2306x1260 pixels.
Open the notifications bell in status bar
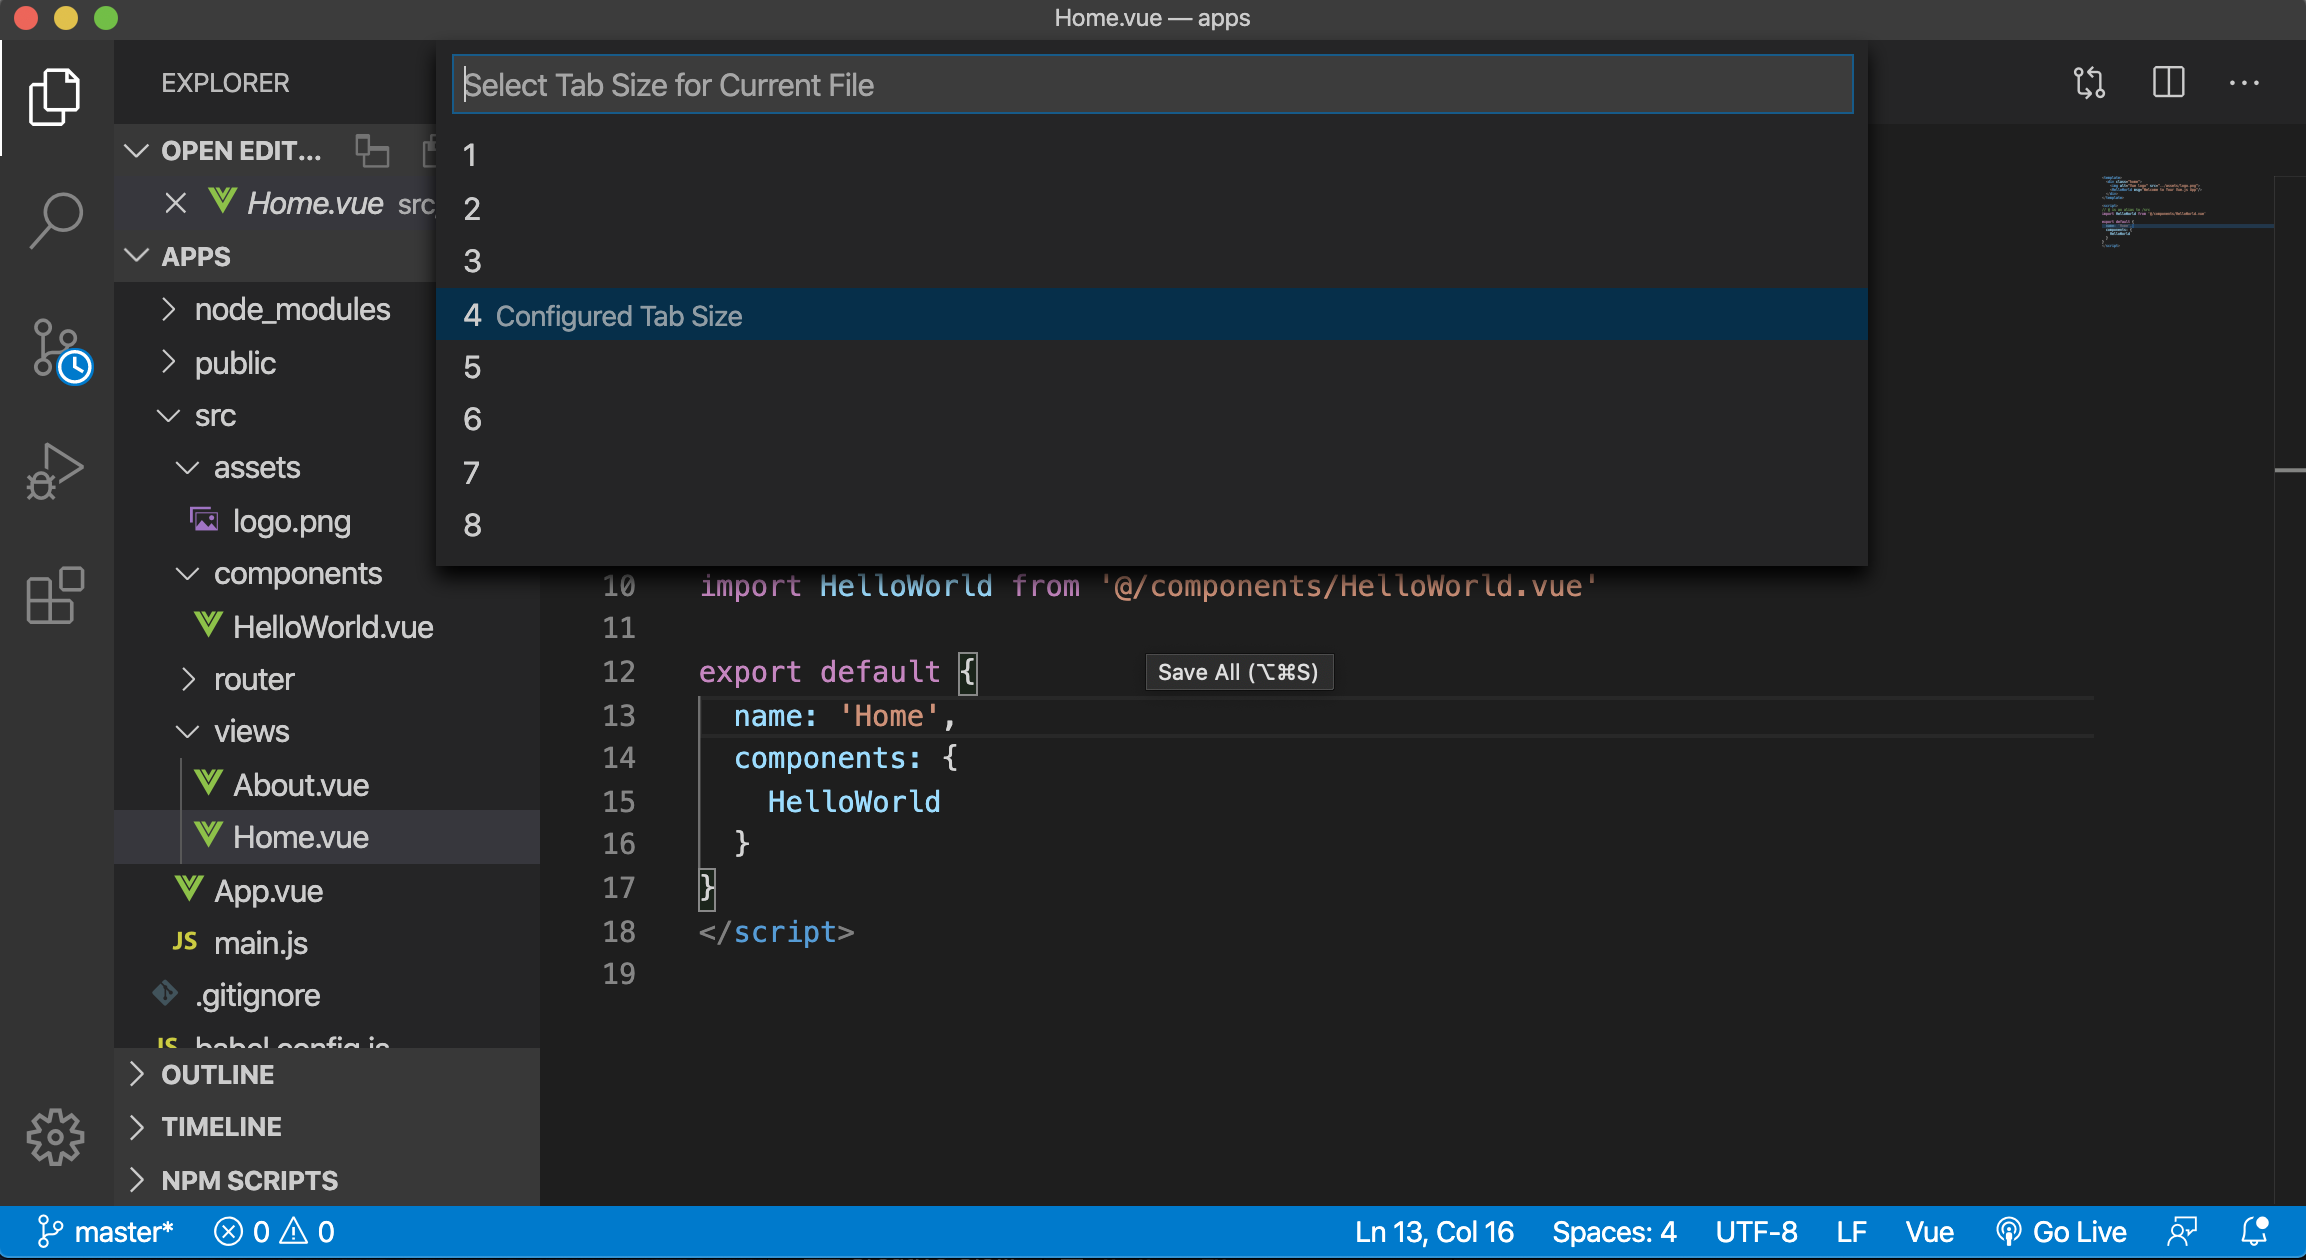coord(2255,1232)
